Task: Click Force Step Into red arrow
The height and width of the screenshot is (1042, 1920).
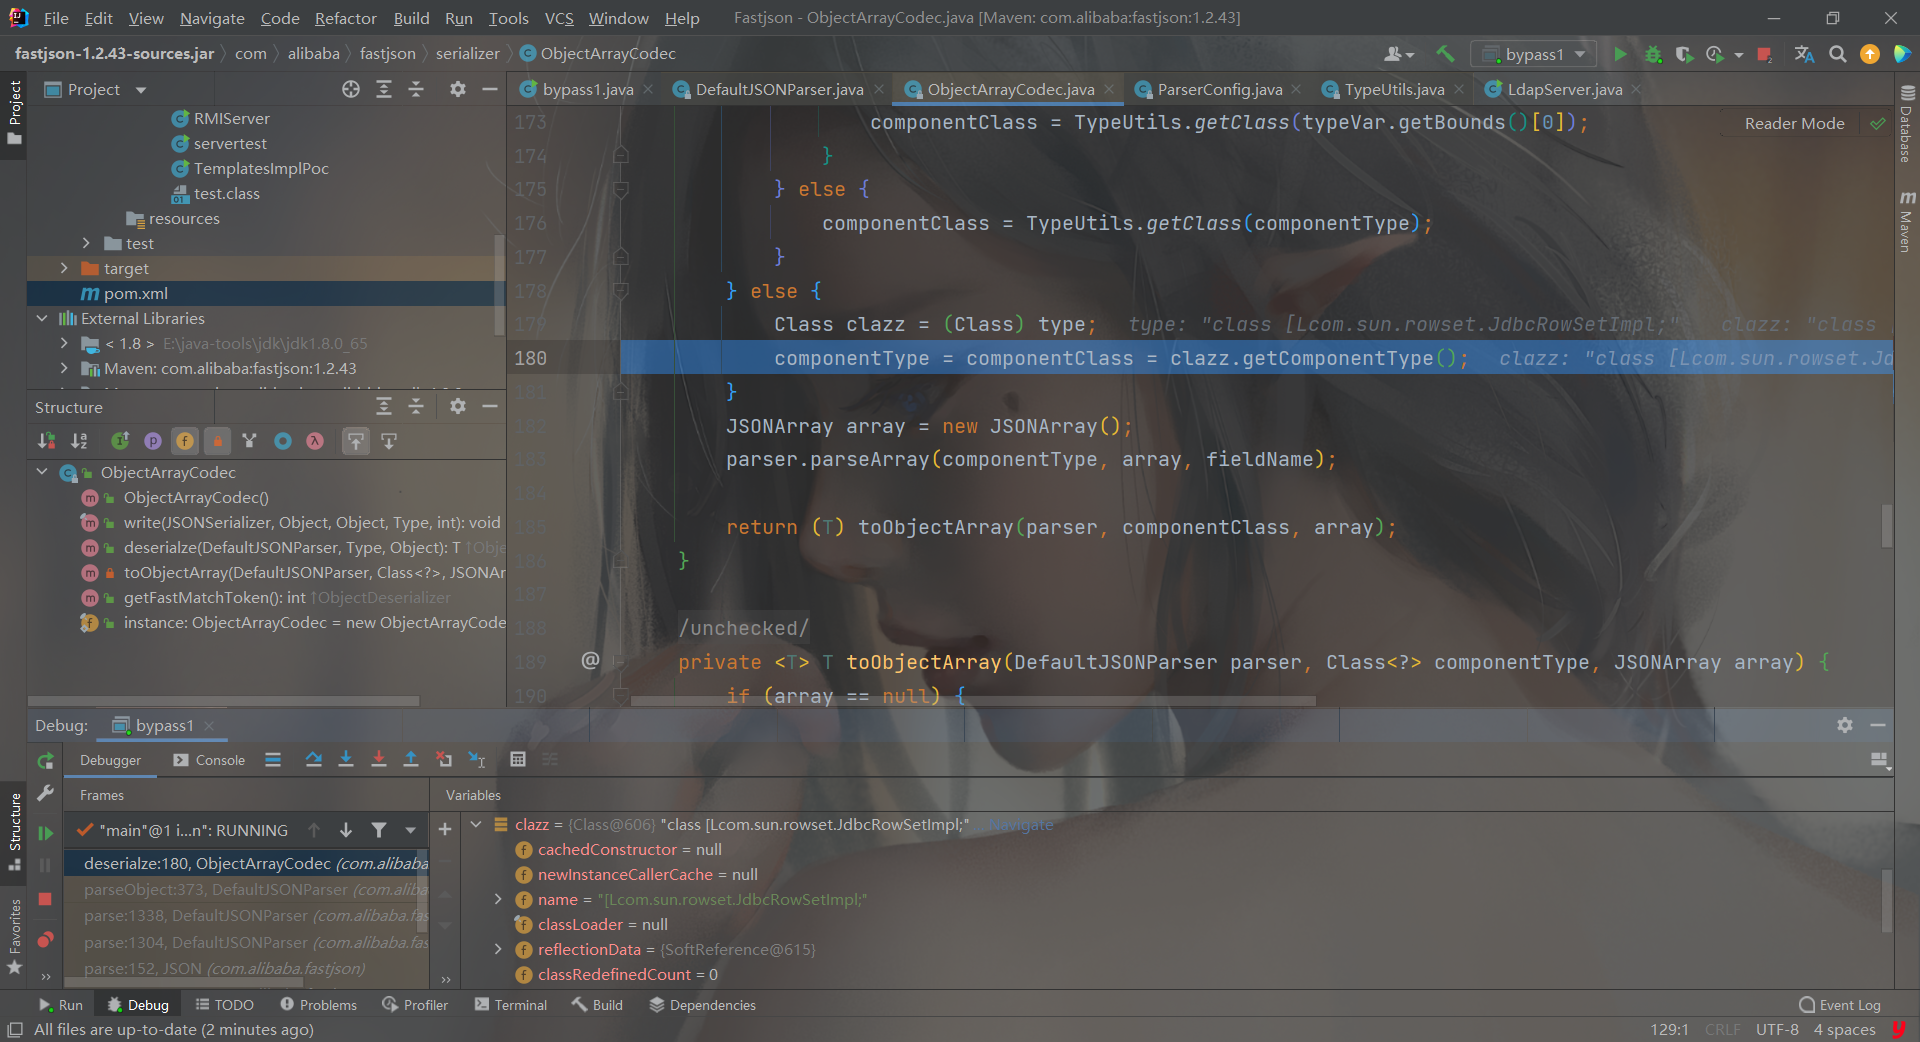Action: [379, 760]
